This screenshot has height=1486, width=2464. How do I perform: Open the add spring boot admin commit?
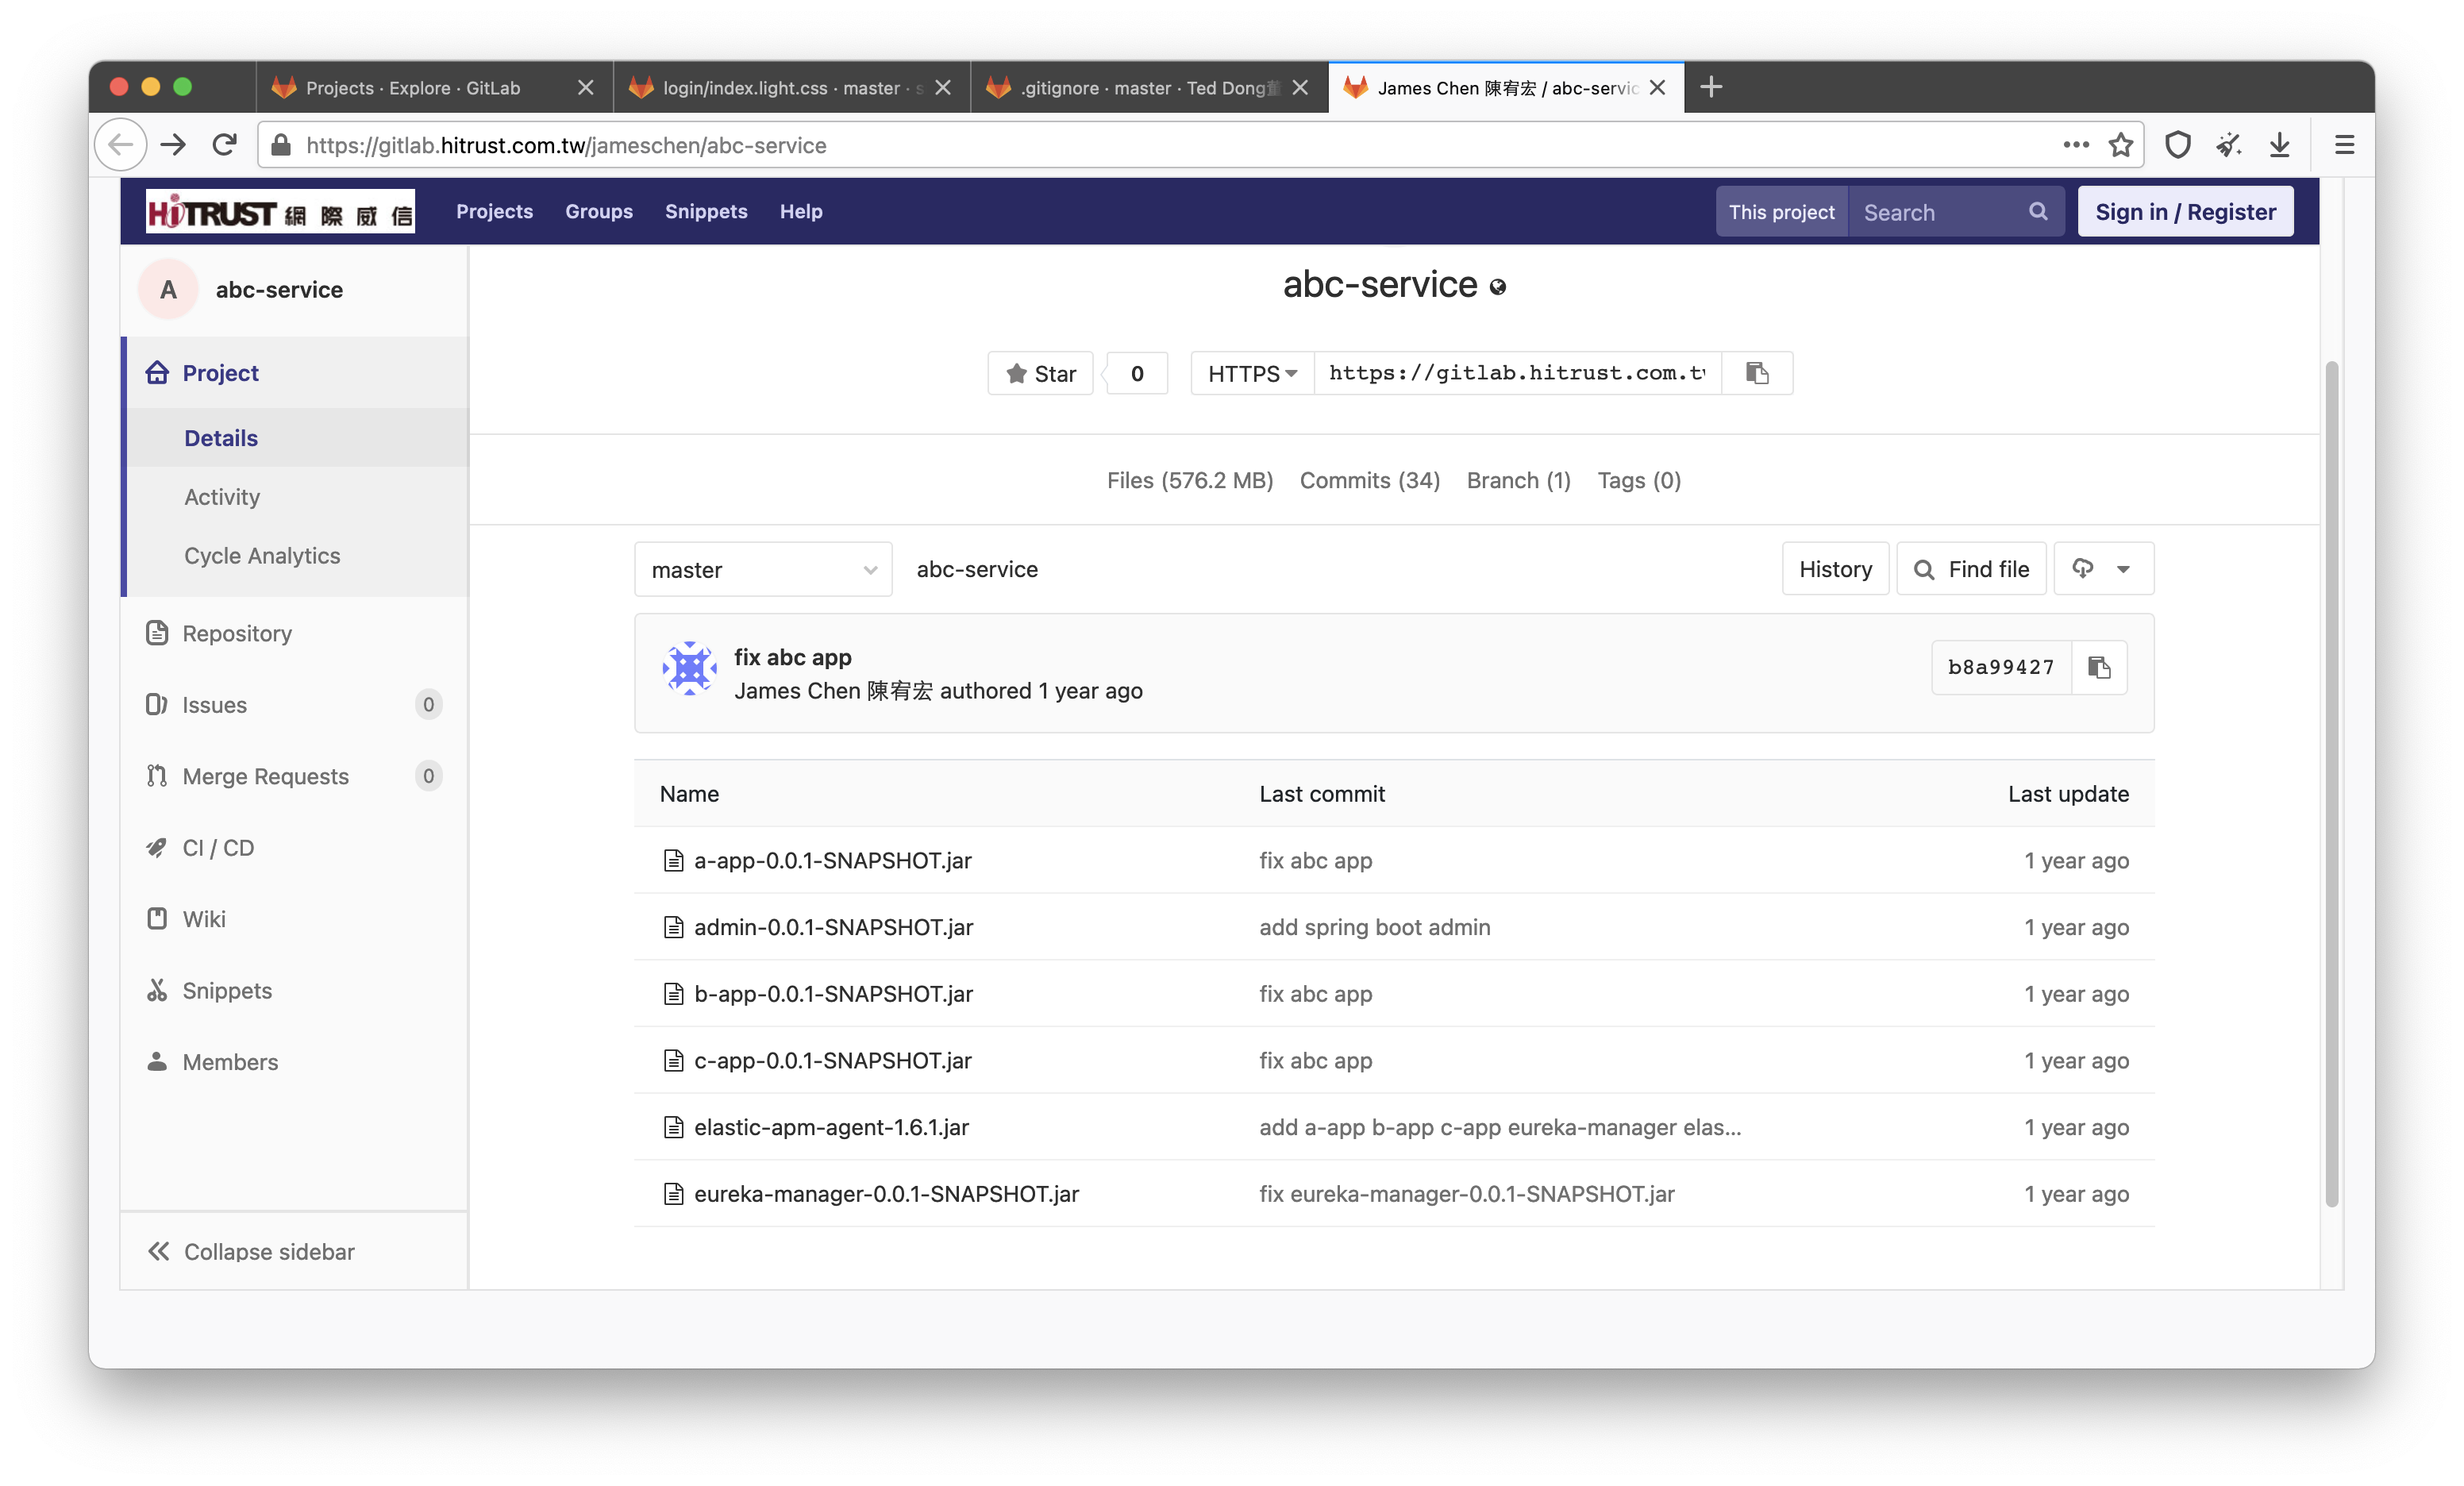[x=1374, y=927]
